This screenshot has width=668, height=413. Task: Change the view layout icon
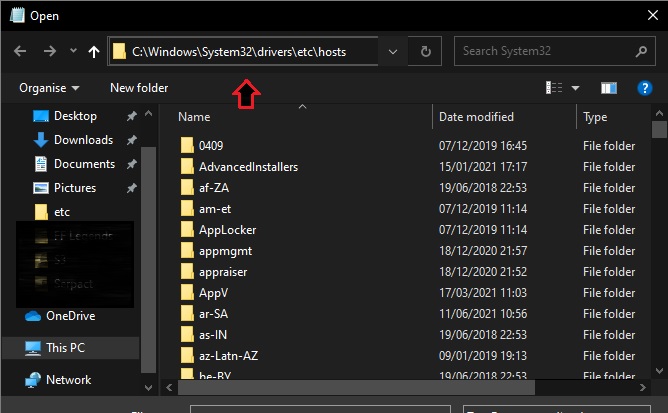(554, 88)
